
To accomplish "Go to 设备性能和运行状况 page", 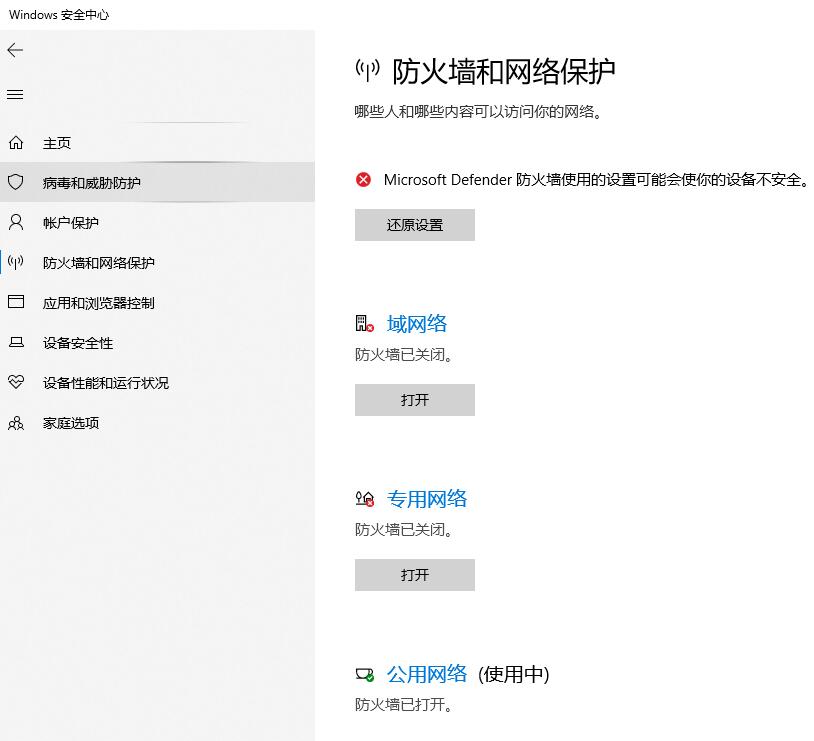I will coord(106,383).
